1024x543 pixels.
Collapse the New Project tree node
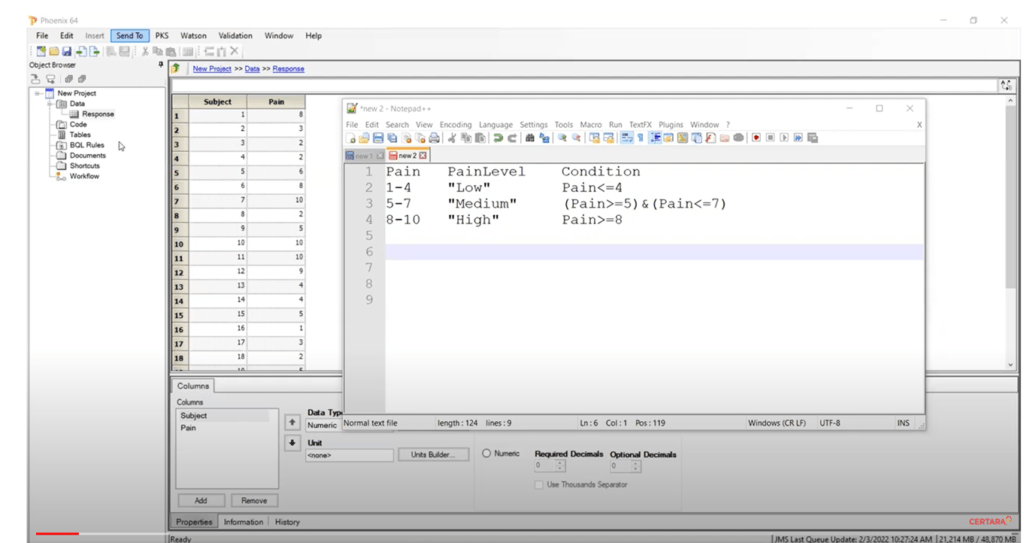click(x=38, y=93)
